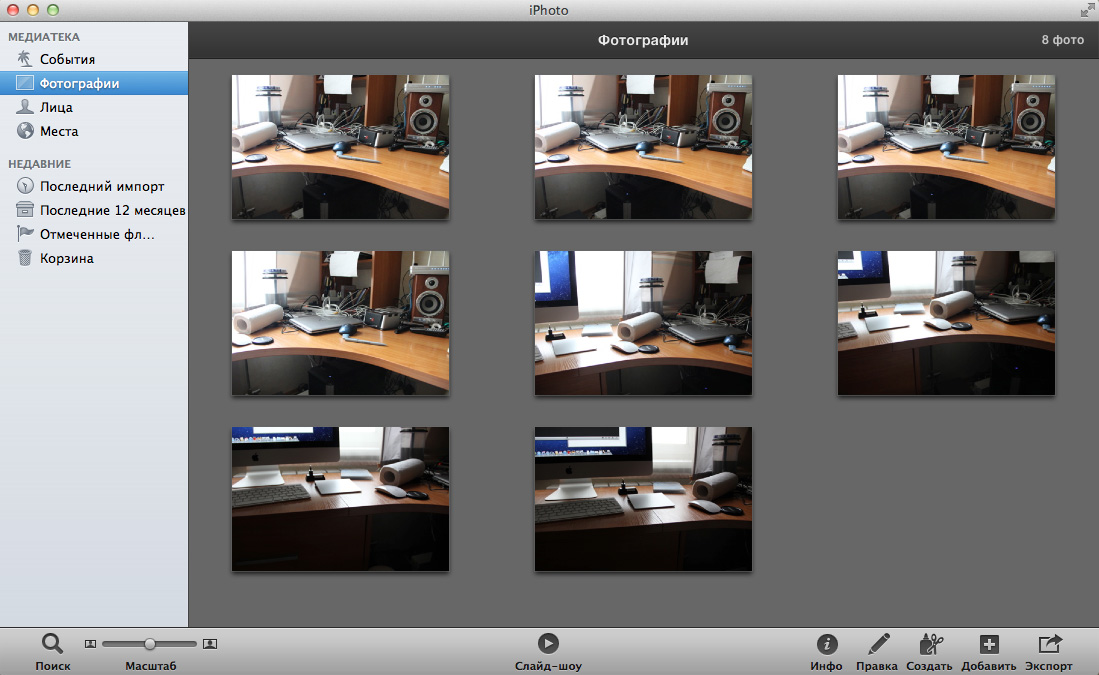Show Последние 12 месяцев photos
Screen dimensions: 1099x675
[112, 211]
